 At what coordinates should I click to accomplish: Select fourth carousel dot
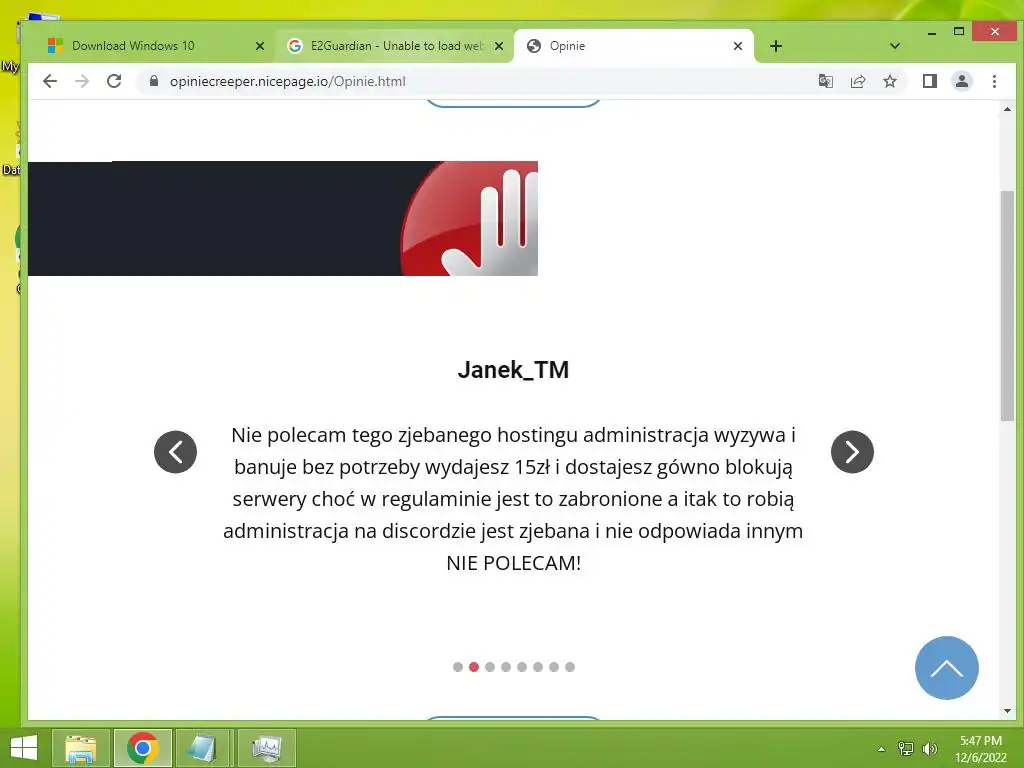coord(506,667)
